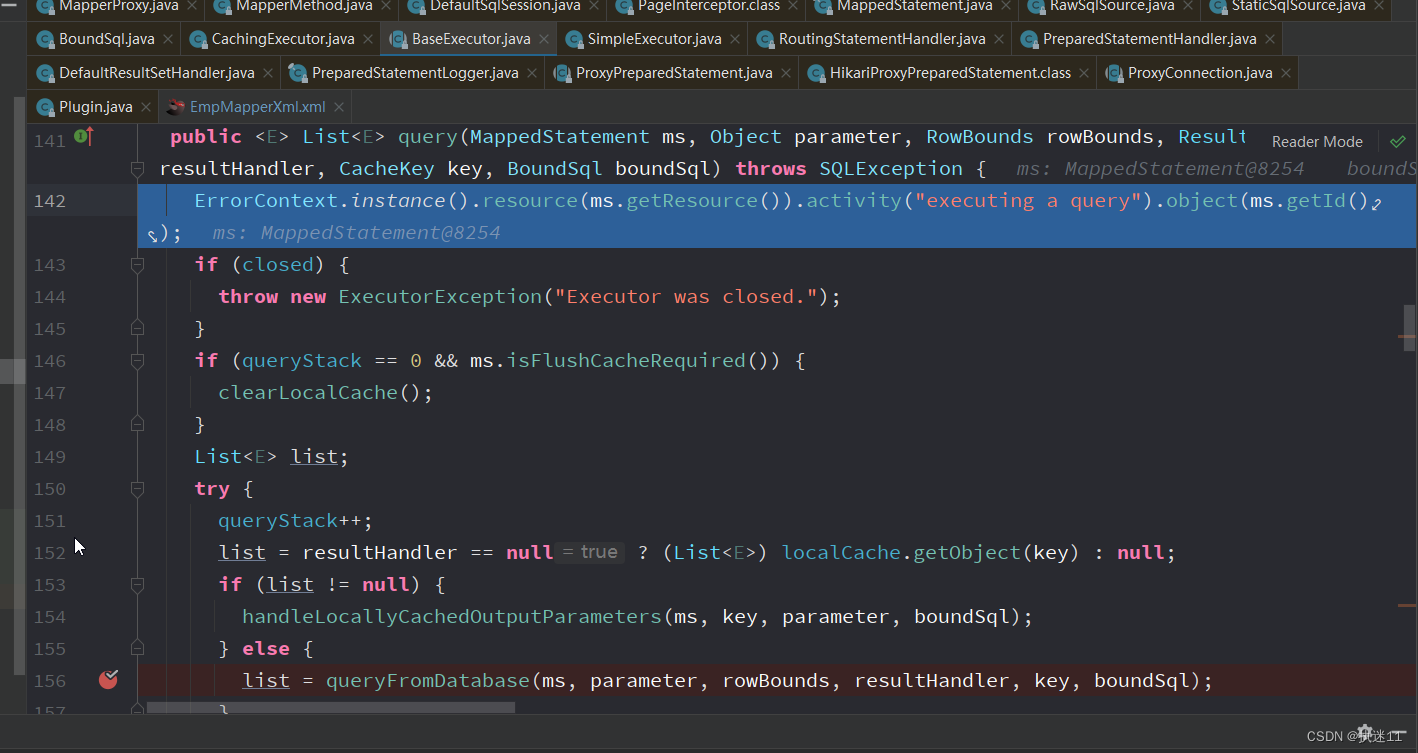Screen dimensions: 1418x753
Task: Click ExecutorException on line 144
Action: (x=441, y=297)
